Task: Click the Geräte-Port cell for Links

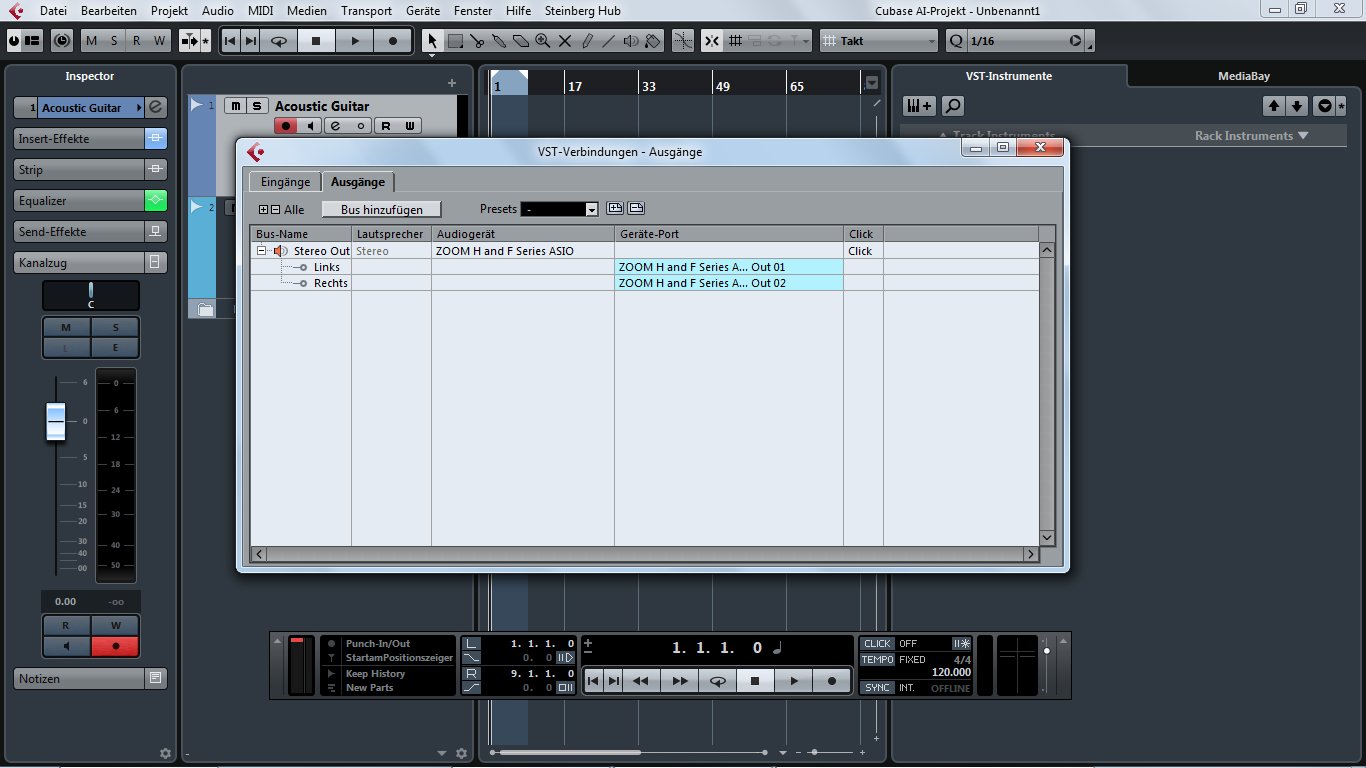Action: pos(729,267)
